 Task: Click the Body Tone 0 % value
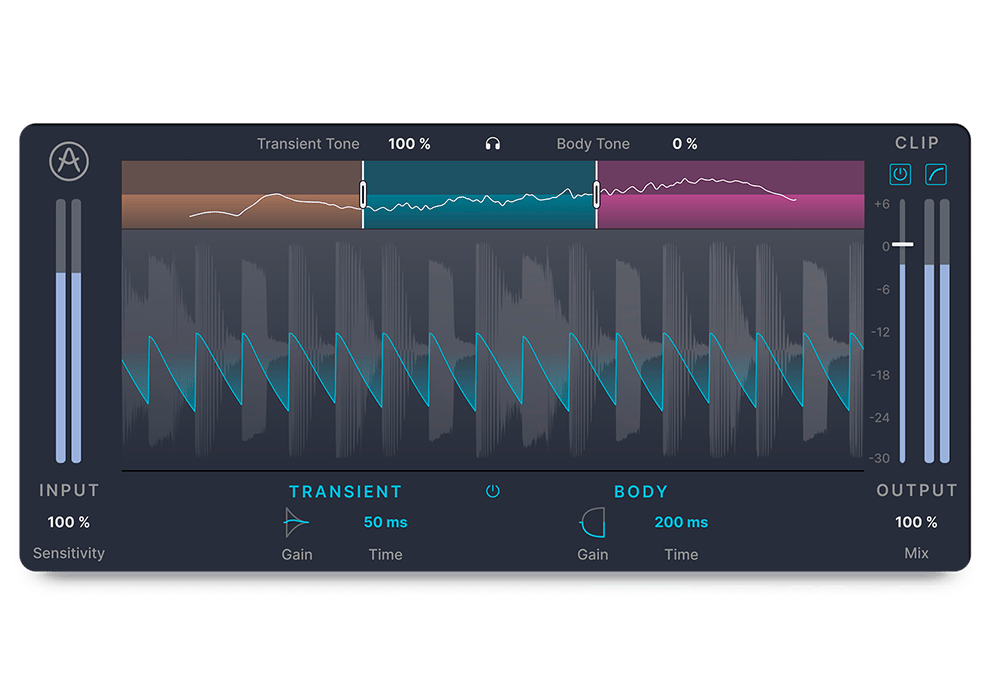point(684,144)
